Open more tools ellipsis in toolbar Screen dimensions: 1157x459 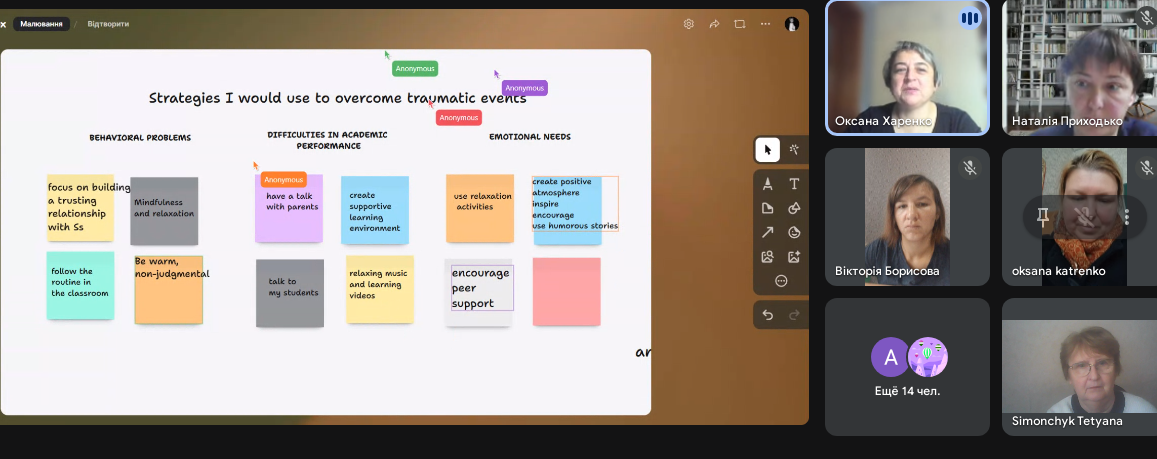pyautogui.click(x=781, y=281)
